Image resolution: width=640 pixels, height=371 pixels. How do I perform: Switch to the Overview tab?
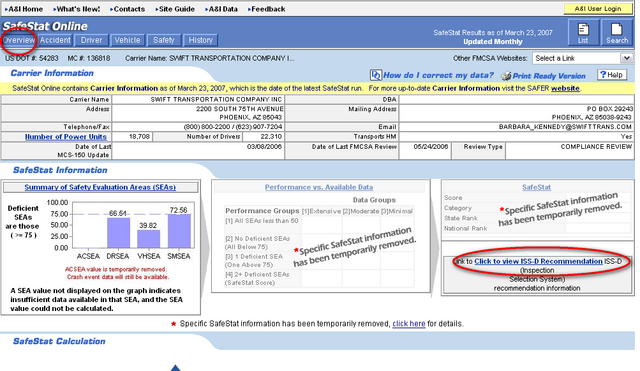(x=19, y=40)
